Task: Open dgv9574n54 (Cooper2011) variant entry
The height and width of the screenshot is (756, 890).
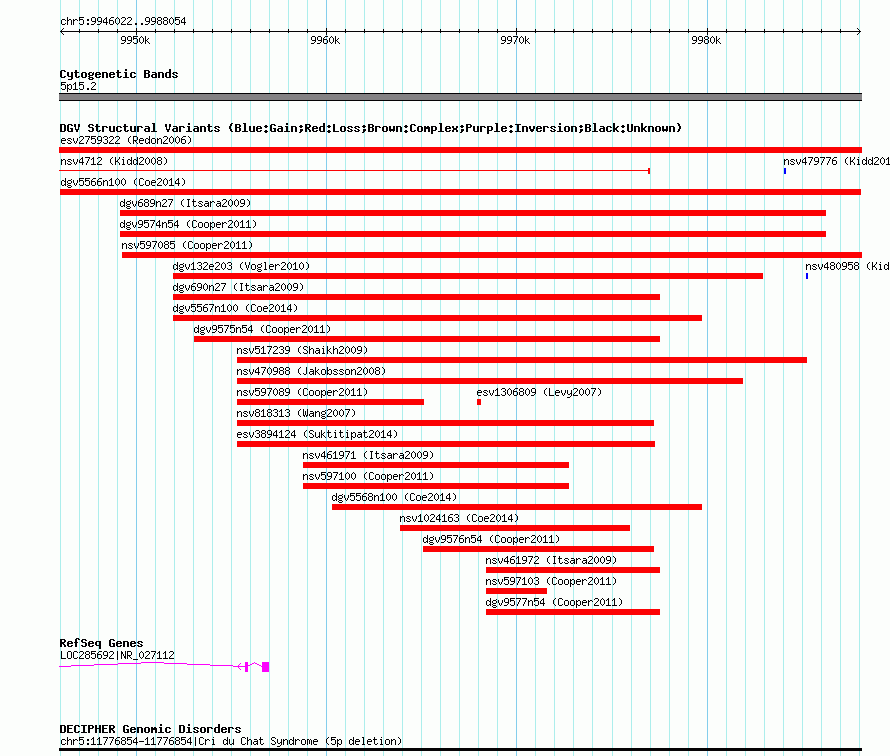Action: click(188, 224)
